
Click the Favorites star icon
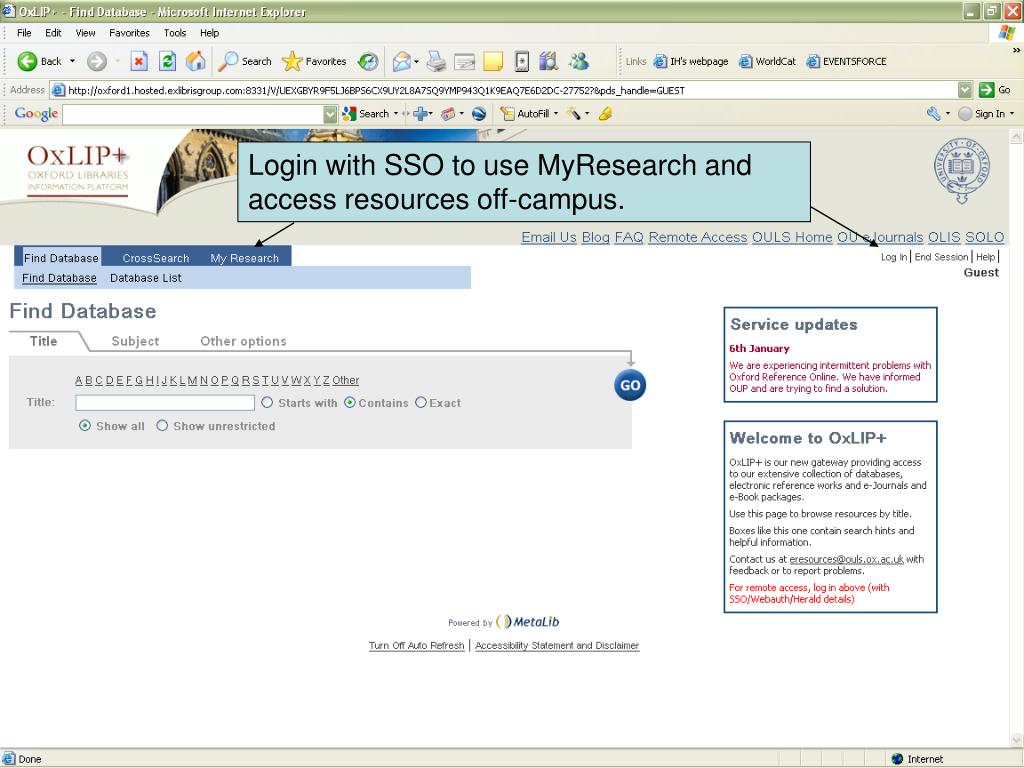[x=292, y=61]
